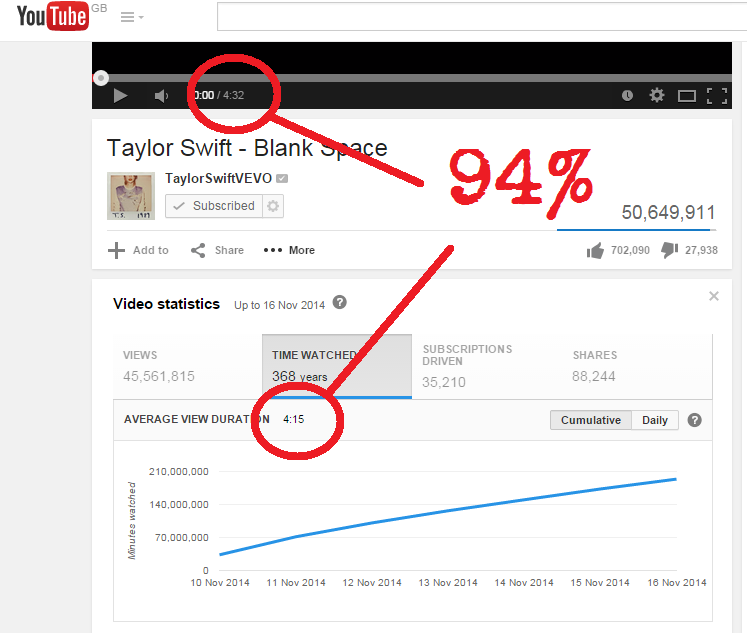Open TaylorSwiftVEVO channel avatar thumbnail
Image resolution: width=747 pixels, height=633 pixels.
click(x=131, y=196)
